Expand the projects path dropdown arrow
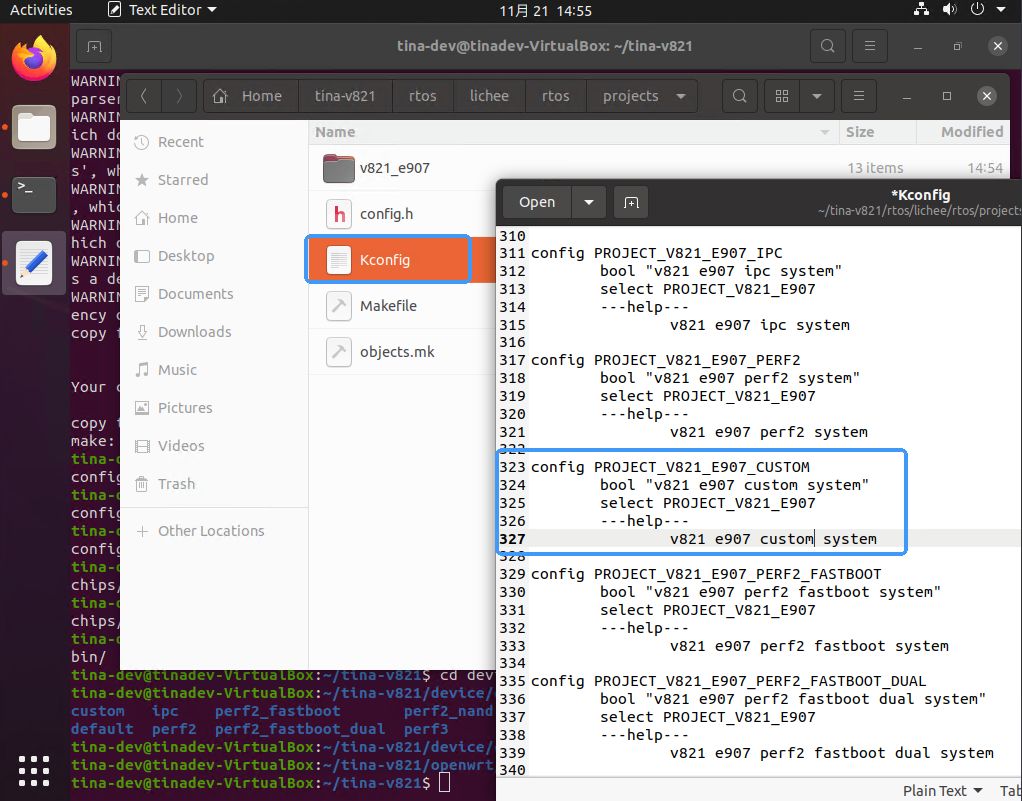Screen dimensions: 1022x801 681,96
